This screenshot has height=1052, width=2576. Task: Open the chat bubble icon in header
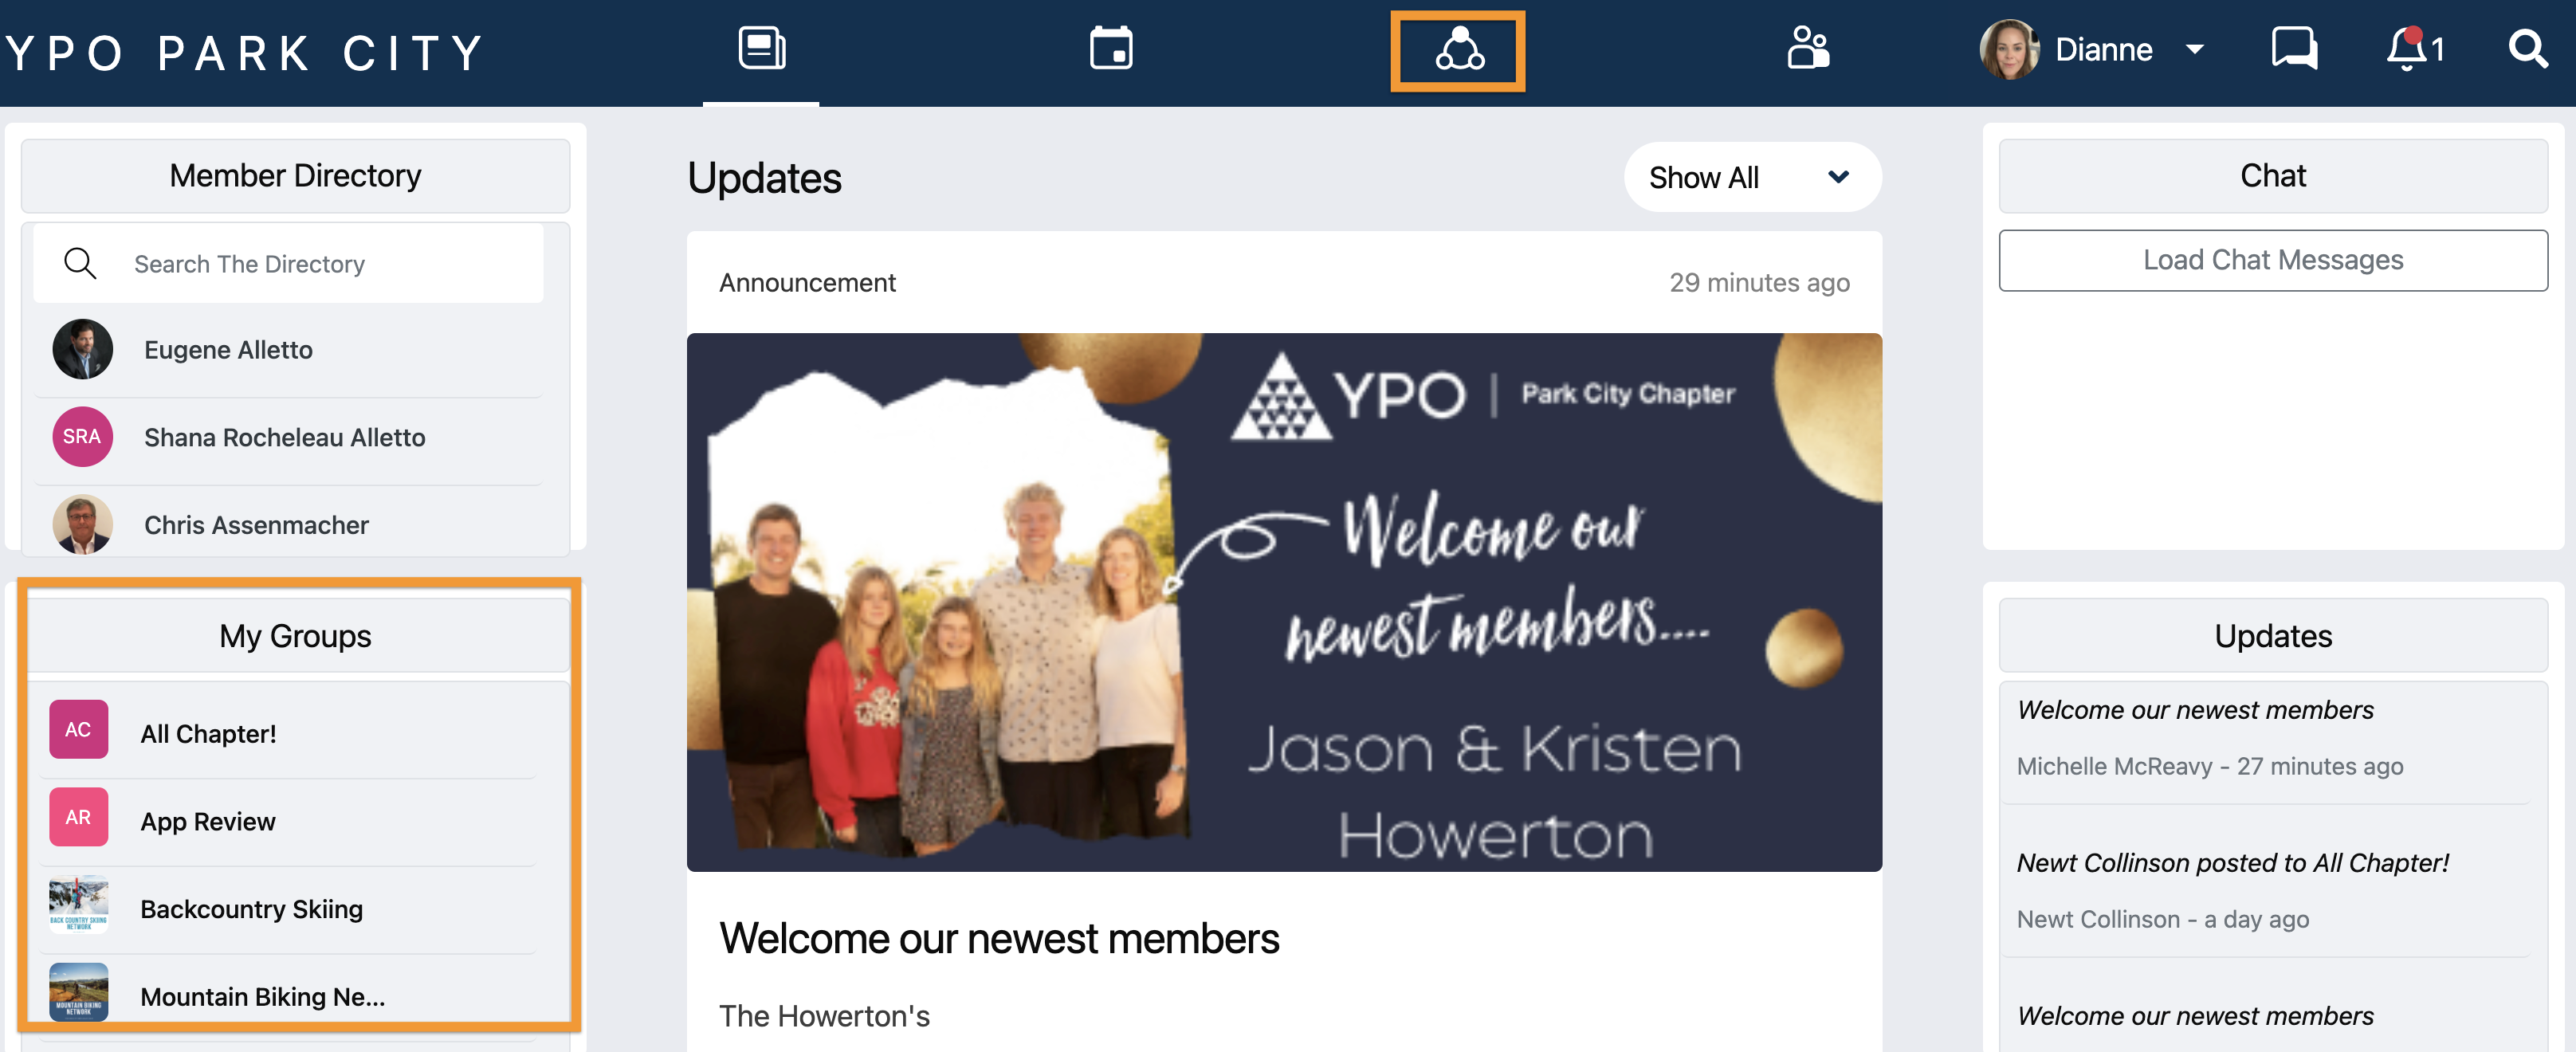click(2293, 49)
